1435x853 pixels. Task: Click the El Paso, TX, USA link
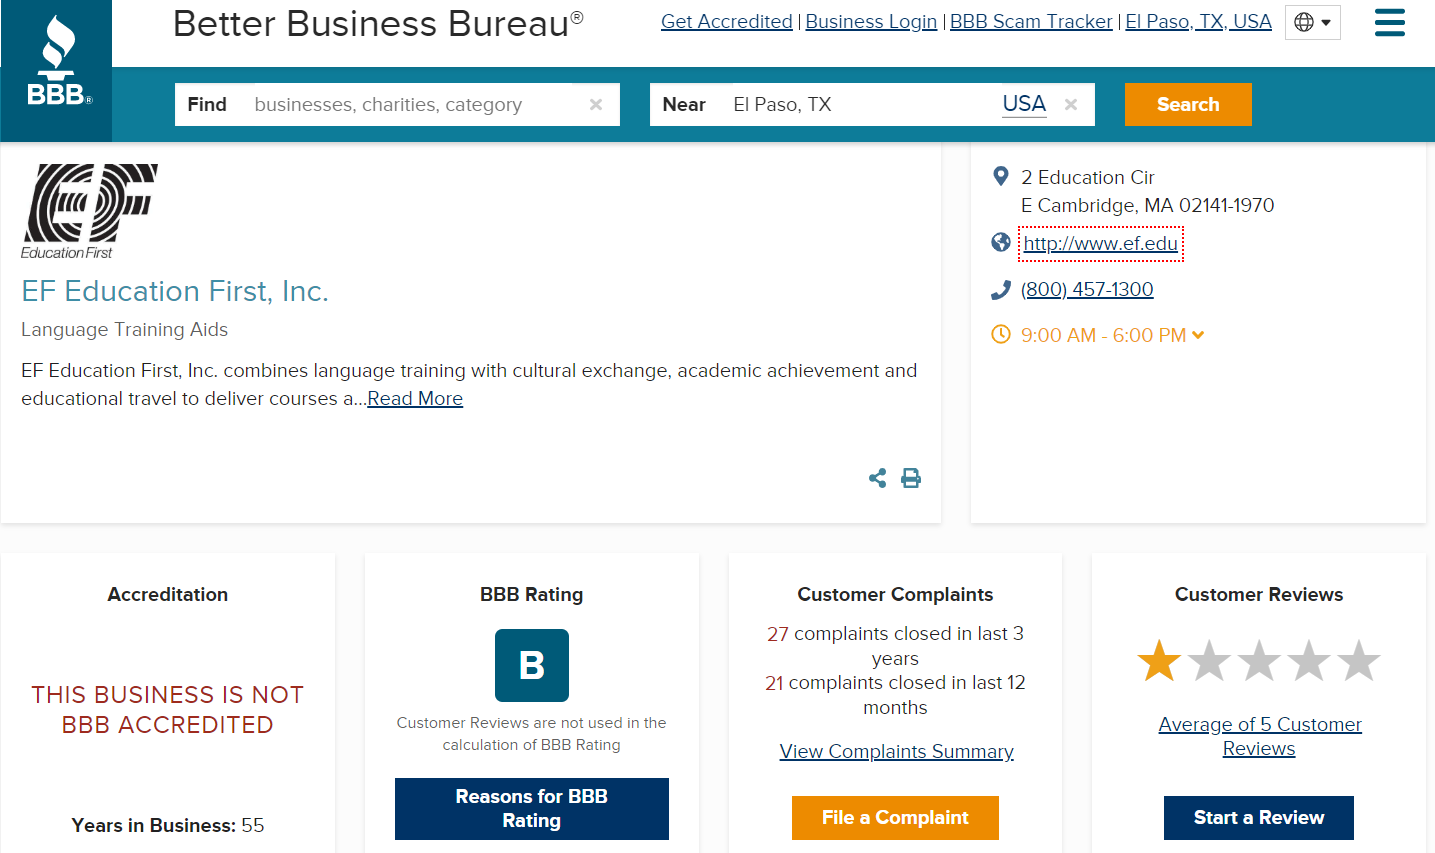(x=1198, y=22)
